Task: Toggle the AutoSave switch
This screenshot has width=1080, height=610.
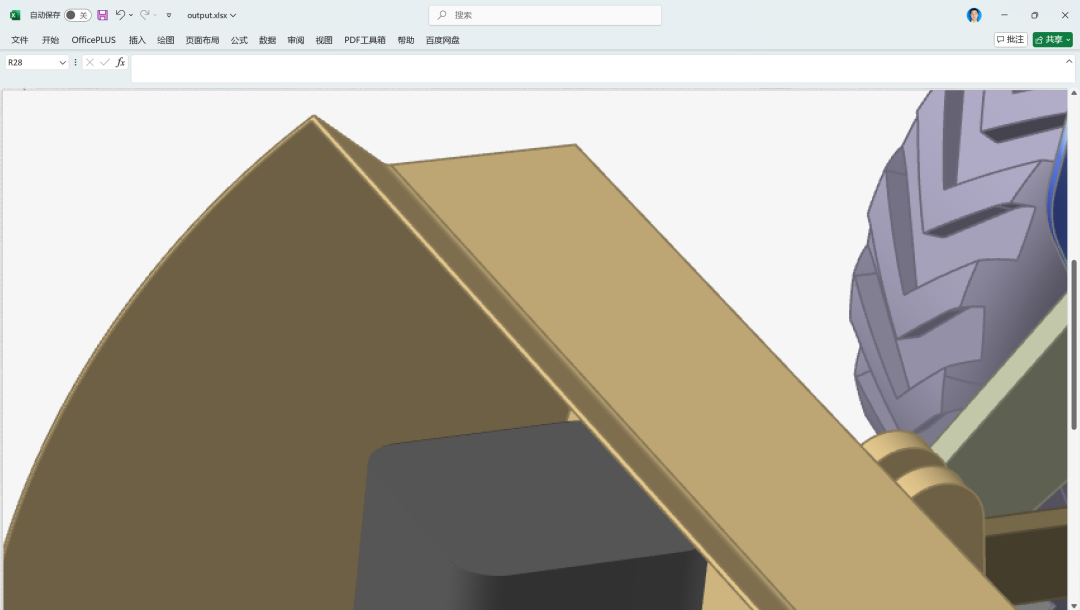Action: (x=78, y=15)
